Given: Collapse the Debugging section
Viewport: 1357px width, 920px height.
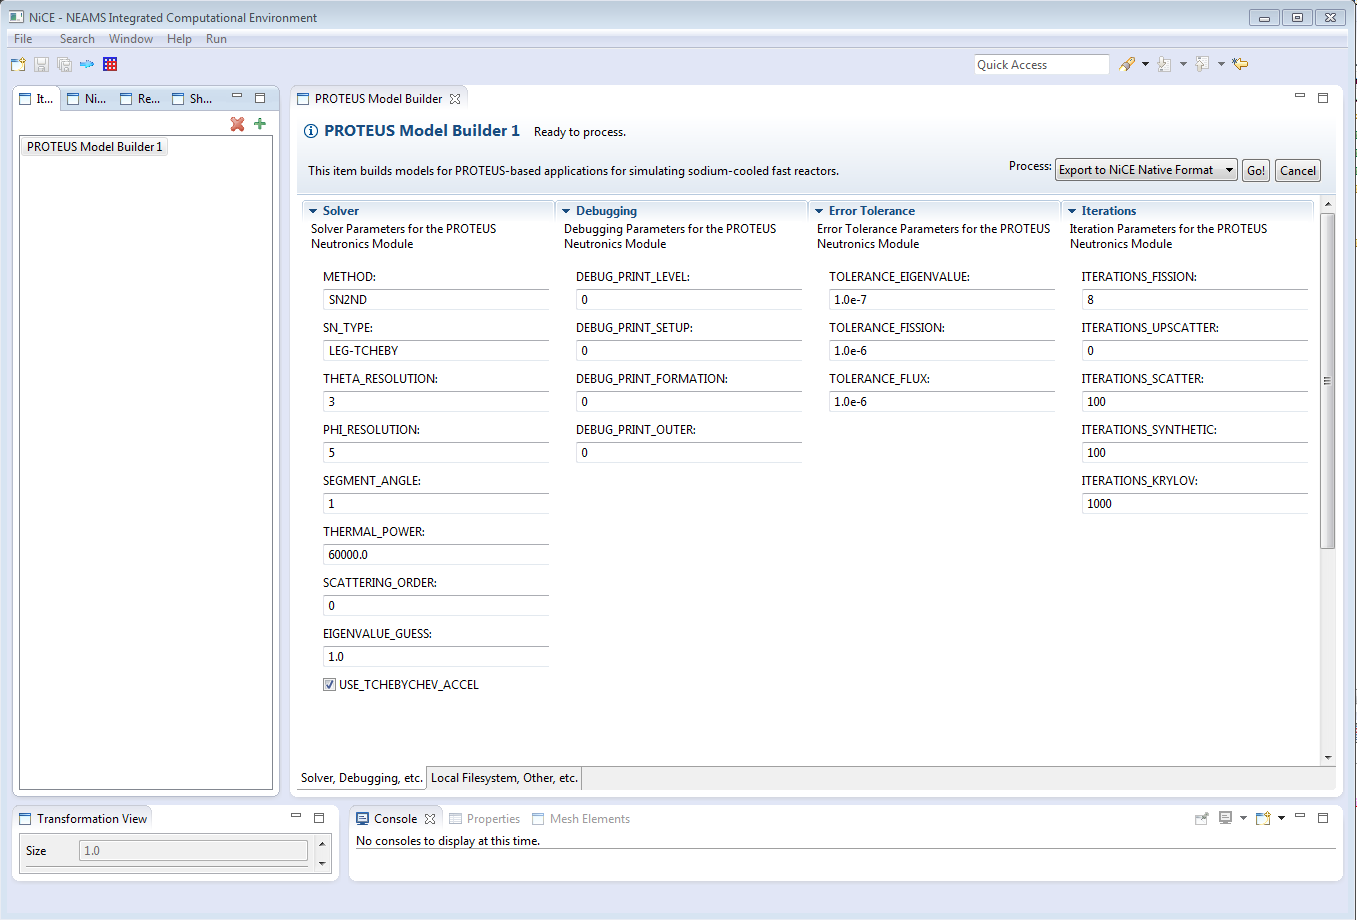Looking at the screenshot, I should 566,211.
